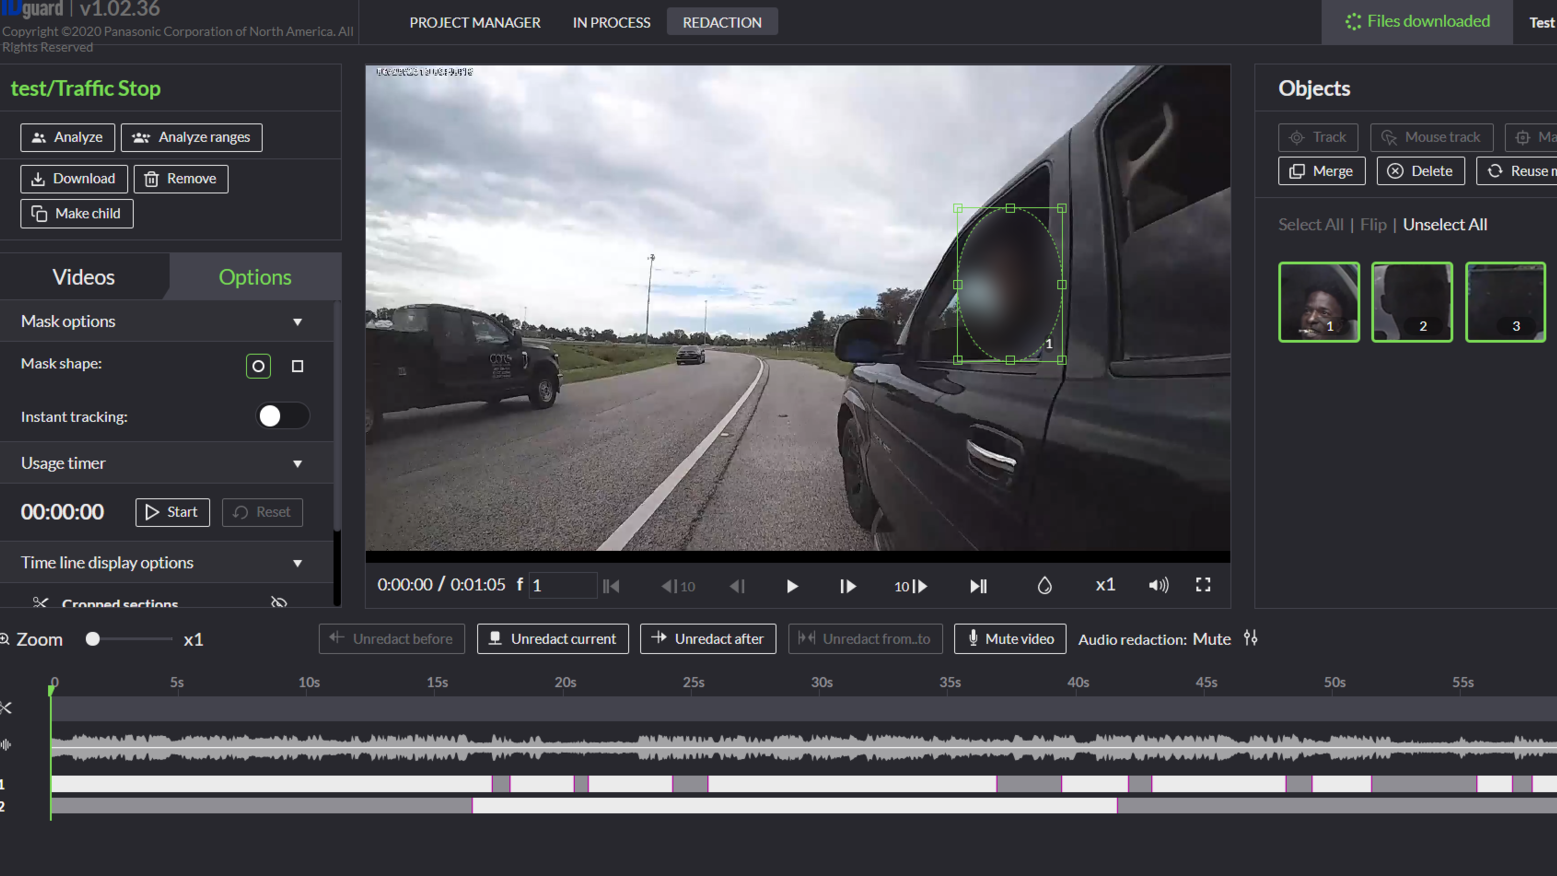The image size is (1557, 876).
Task: Change playback speed from x1
Action: 1104,585
